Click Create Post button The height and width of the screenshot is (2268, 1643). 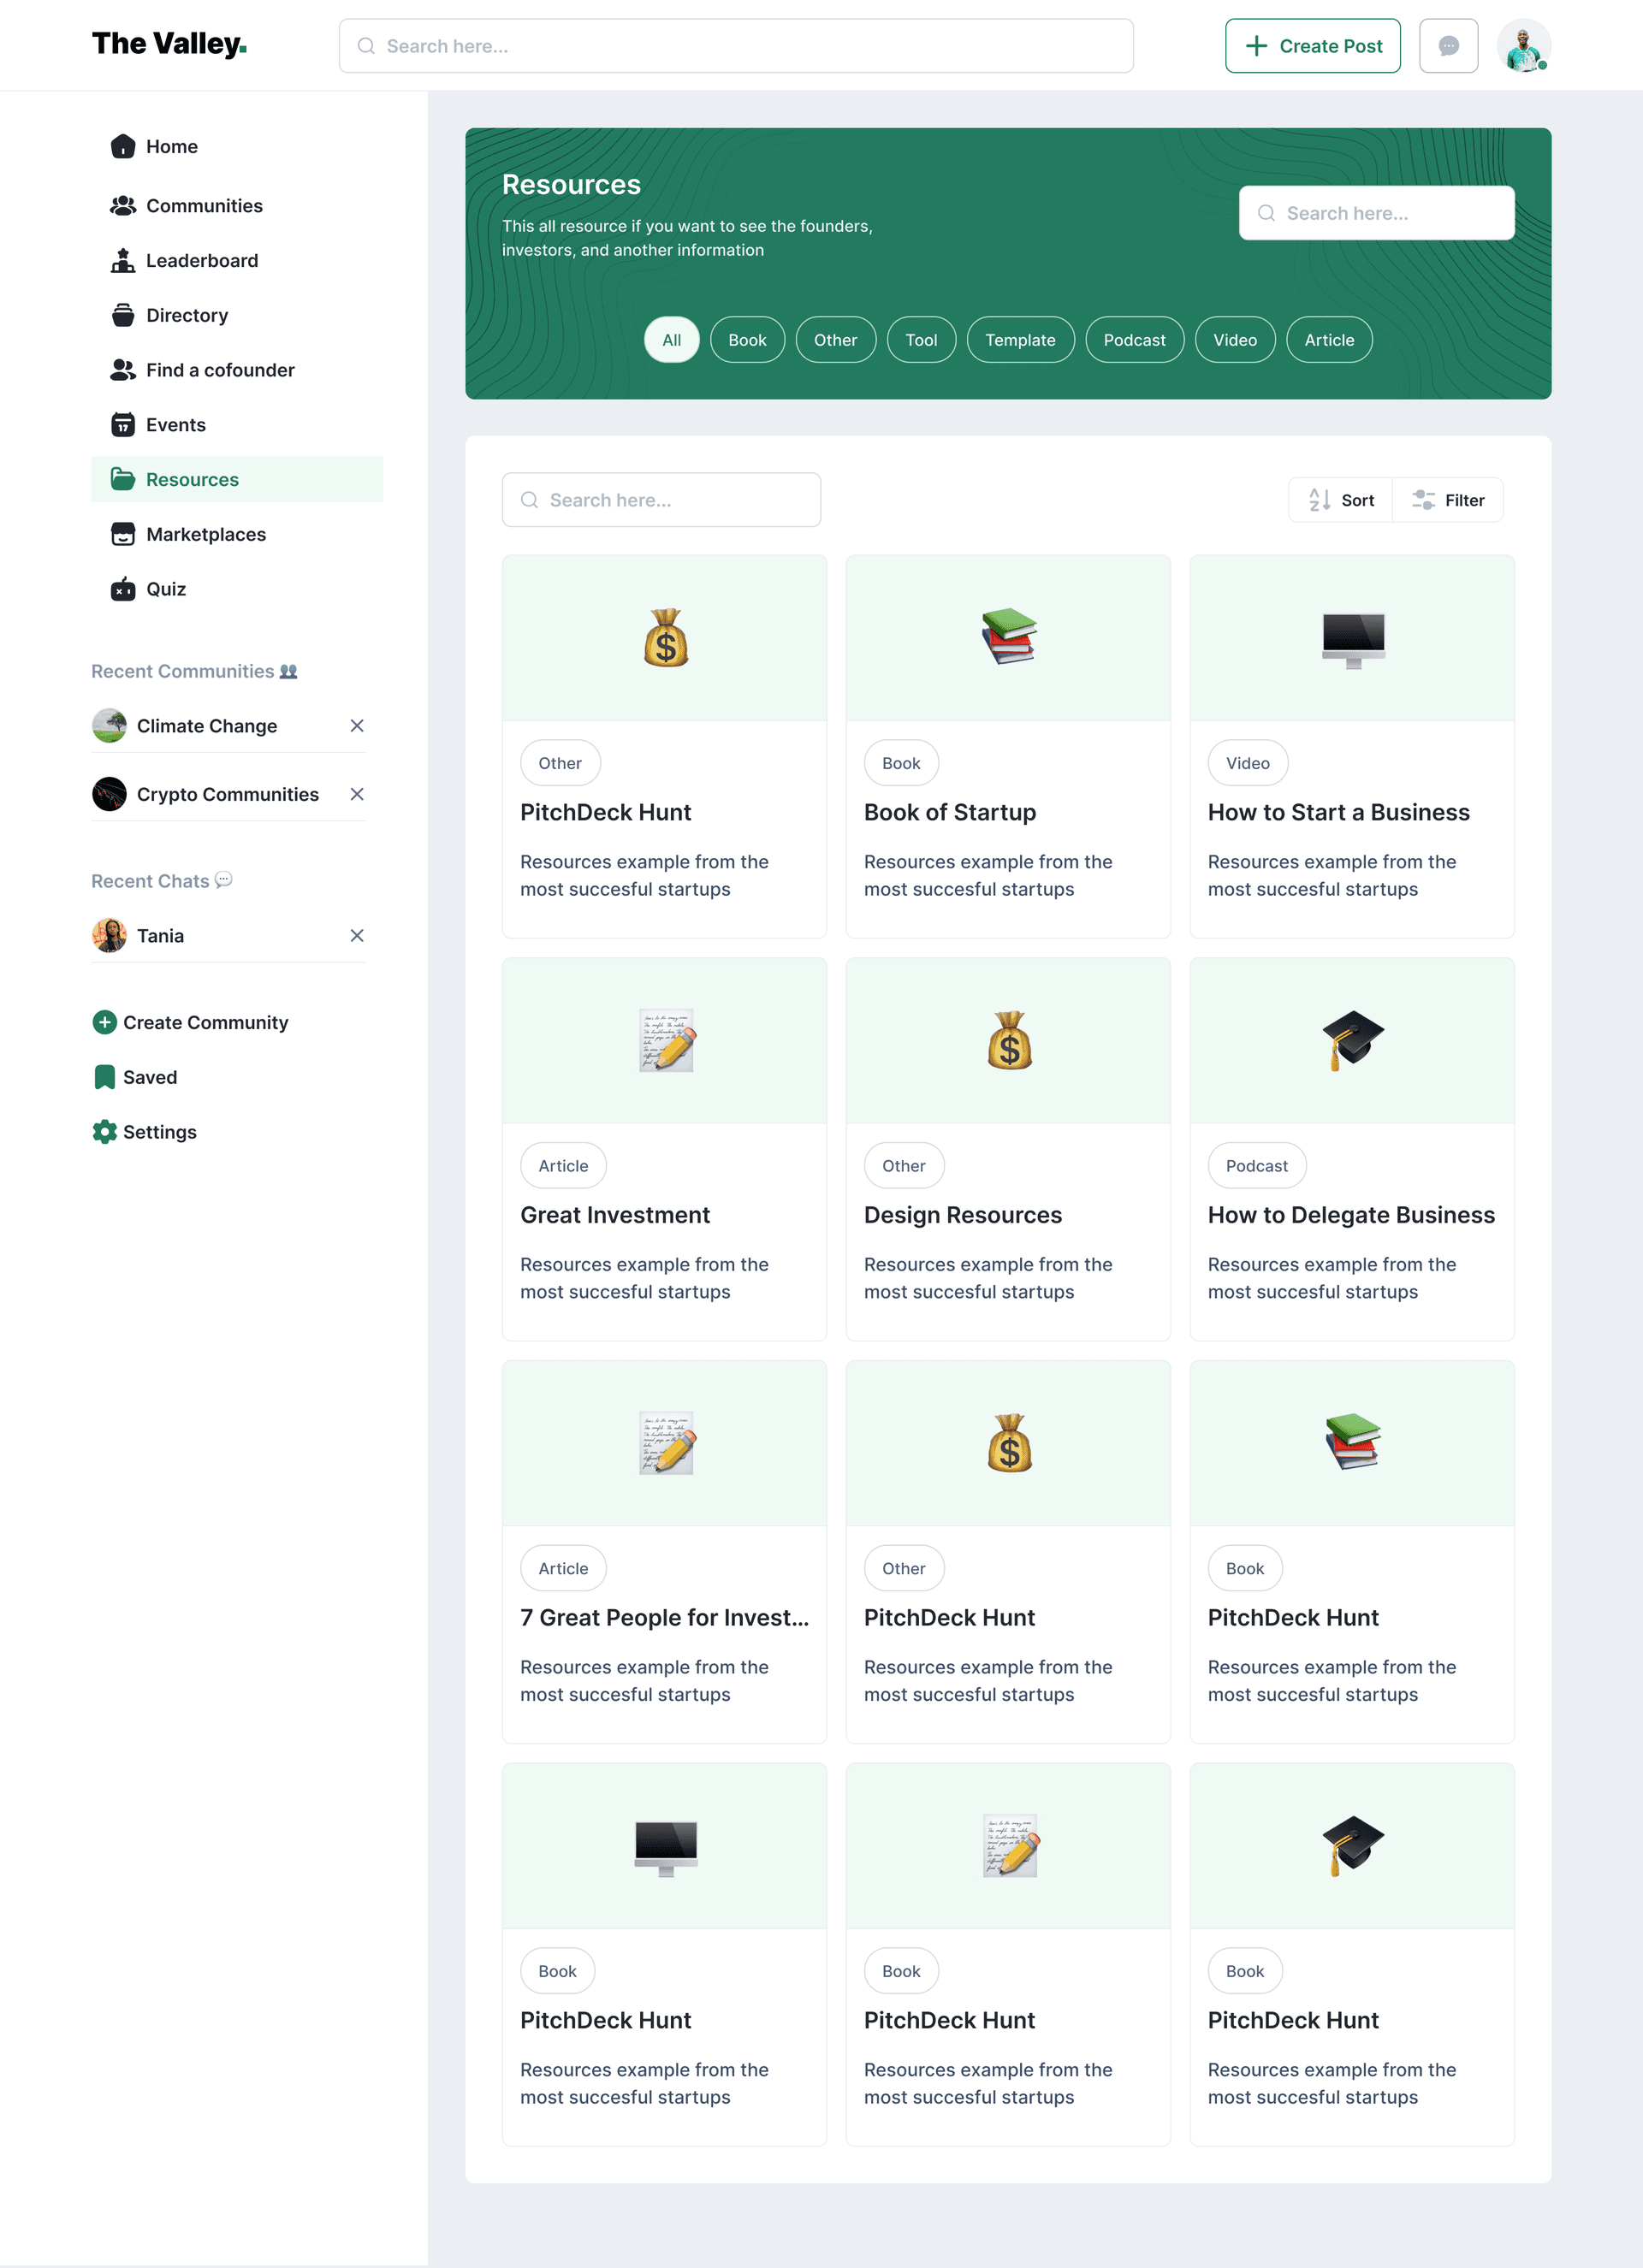pyautogui.click(x=1312, y=44)
